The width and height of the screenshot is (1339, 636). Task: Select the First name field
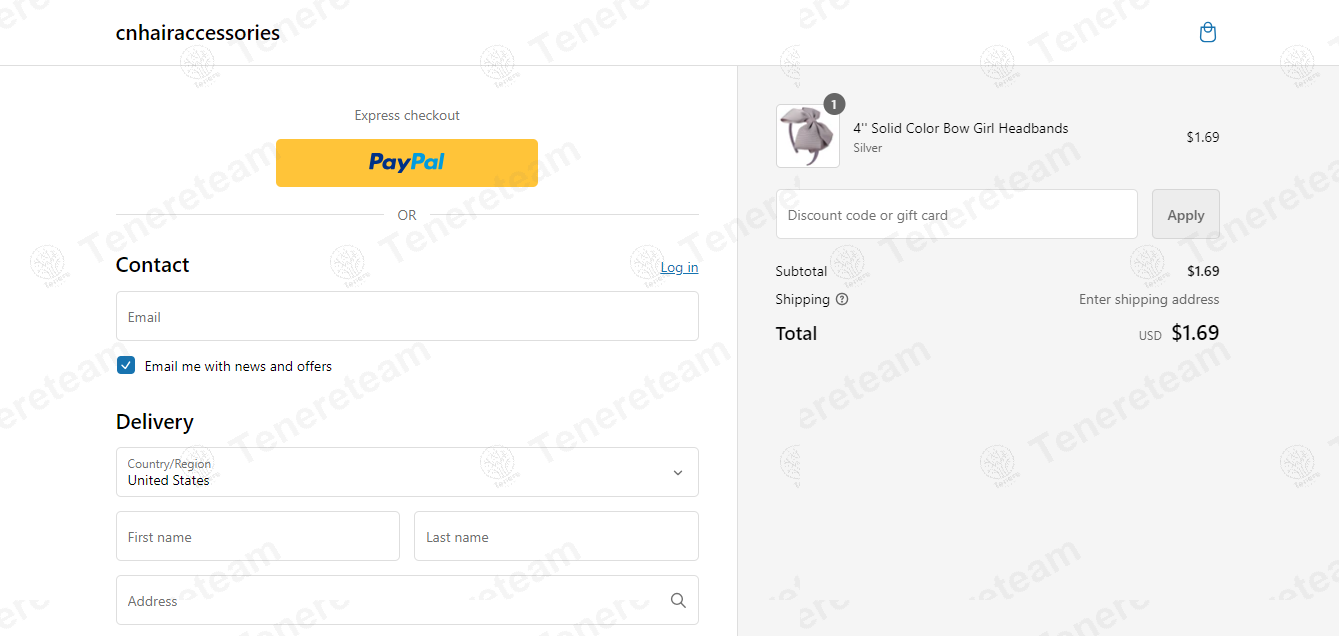tap(258, 536)
